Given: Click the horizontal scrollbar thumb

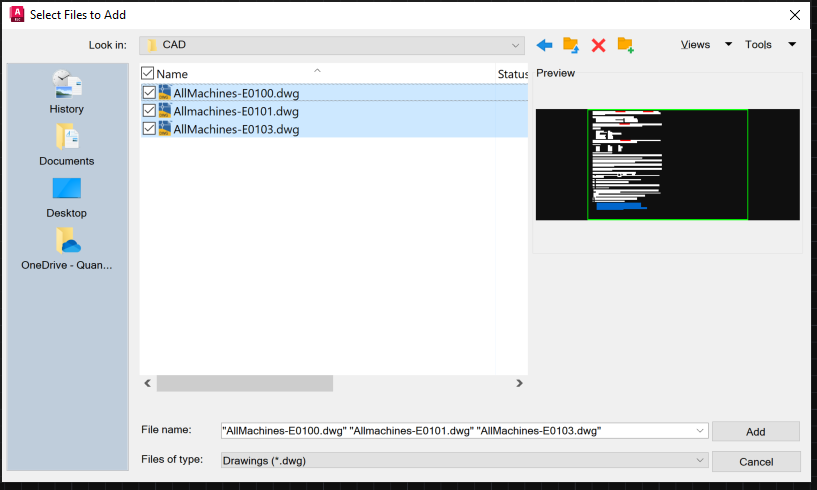Looking at the screenshot, I should click(x=245, y=383).
